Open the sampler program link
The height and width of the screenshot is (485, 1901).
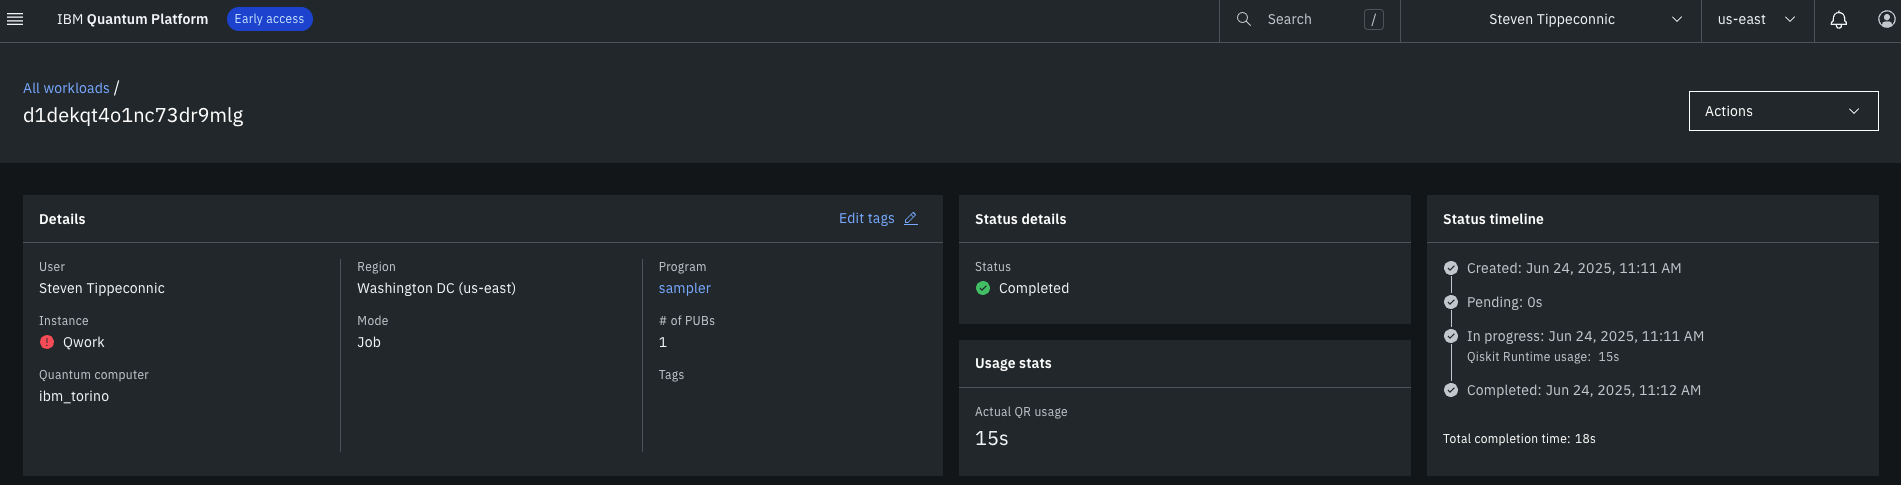pos(685,288)
